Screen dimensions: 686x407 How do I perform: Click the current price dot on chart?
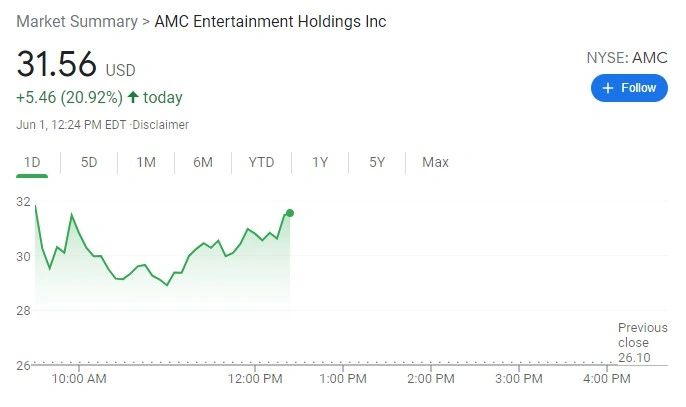pyautogui.click(x=290, y=213)
